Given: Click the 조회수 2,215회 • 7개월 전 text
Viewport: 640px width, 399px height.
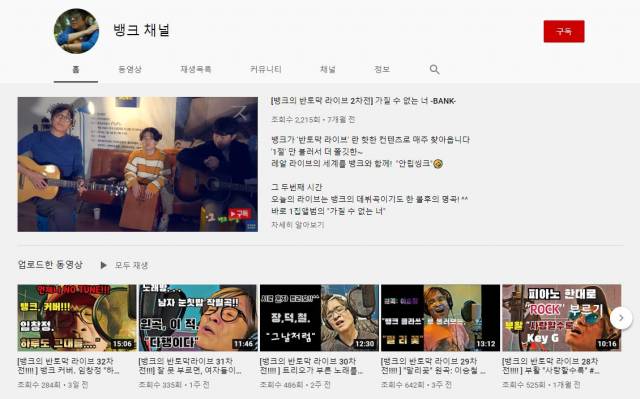Looking at the screenshot, I should tap(313, 120).
